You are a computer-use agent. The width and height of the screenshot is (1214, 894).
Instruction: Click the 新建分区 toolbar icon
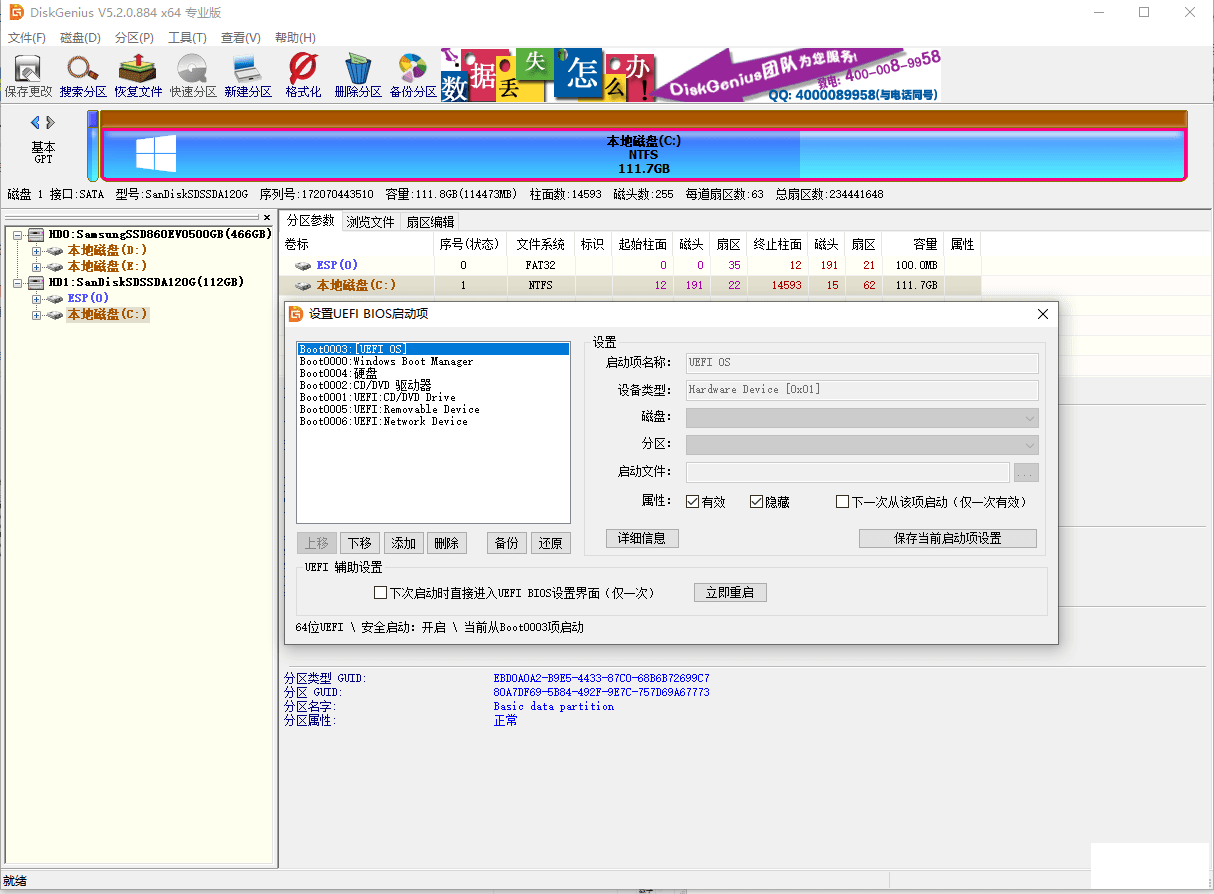247,76
